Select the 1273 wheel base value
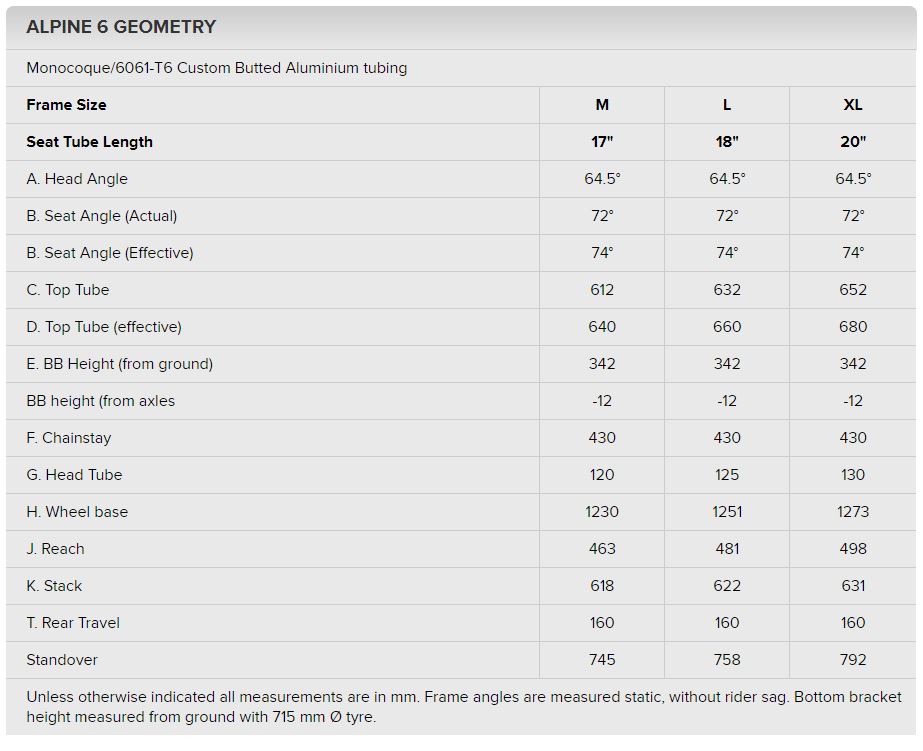The width and height of the screenshot is (923, 751). (x=853, y=512)
